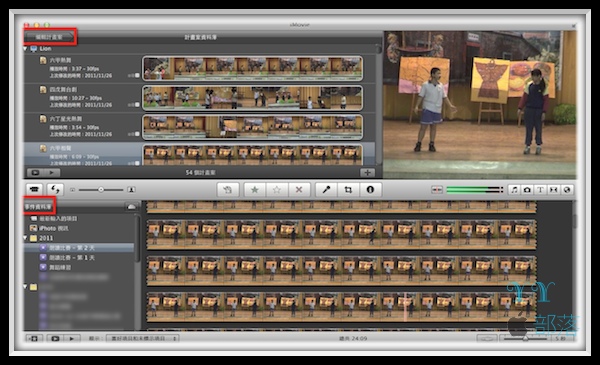Select 最後輸入的項目 in event library
This screenshot has height=365, width=600.
(x=58, y=218)
